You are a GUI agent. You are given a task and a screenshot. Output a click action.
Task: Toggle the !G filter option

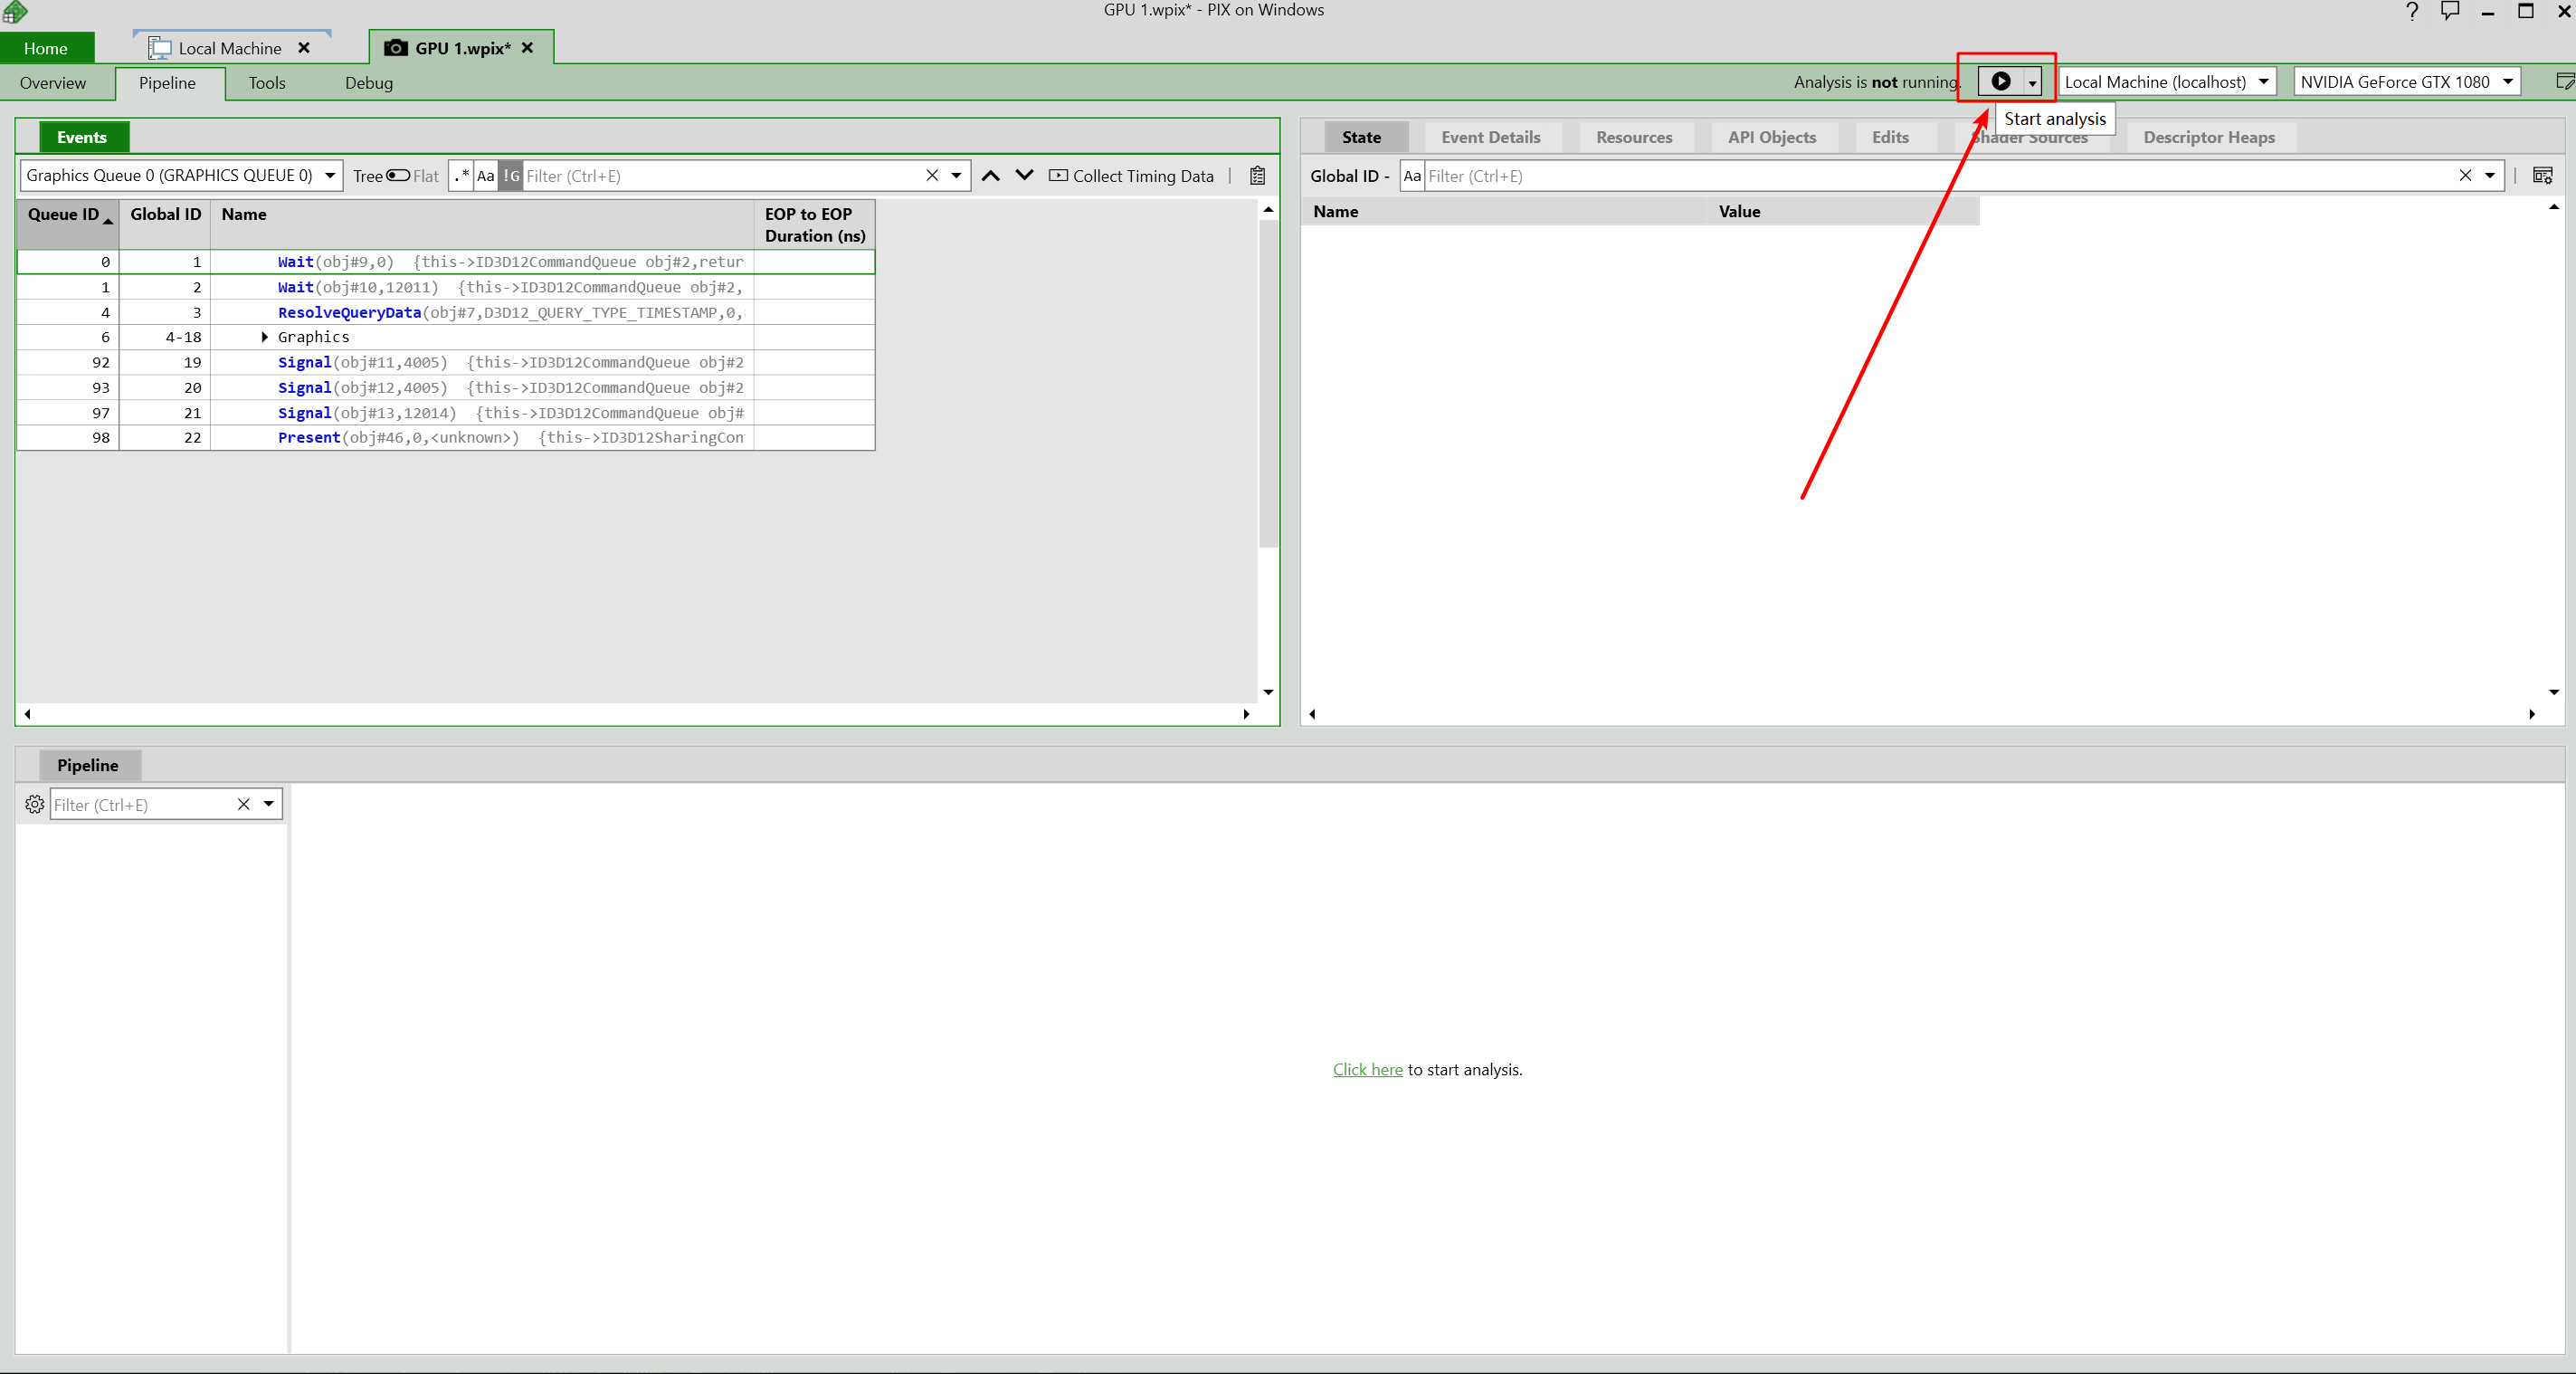pyautogui.click(x=510, y=176)
